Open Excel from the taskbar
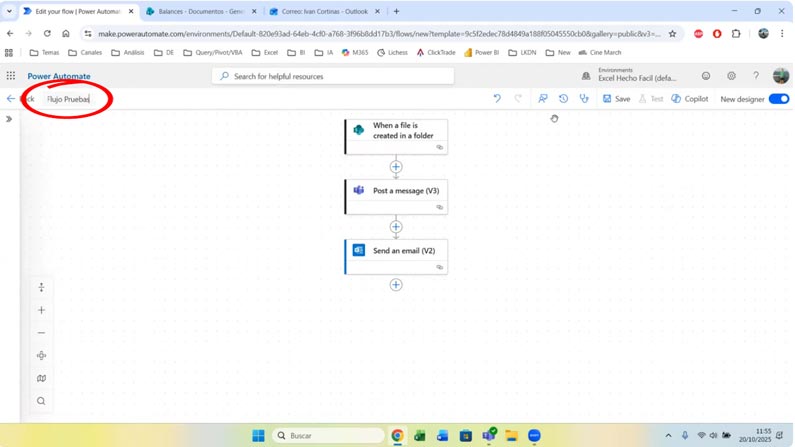Viewport: 795px width, 447px height. point(419,436)
